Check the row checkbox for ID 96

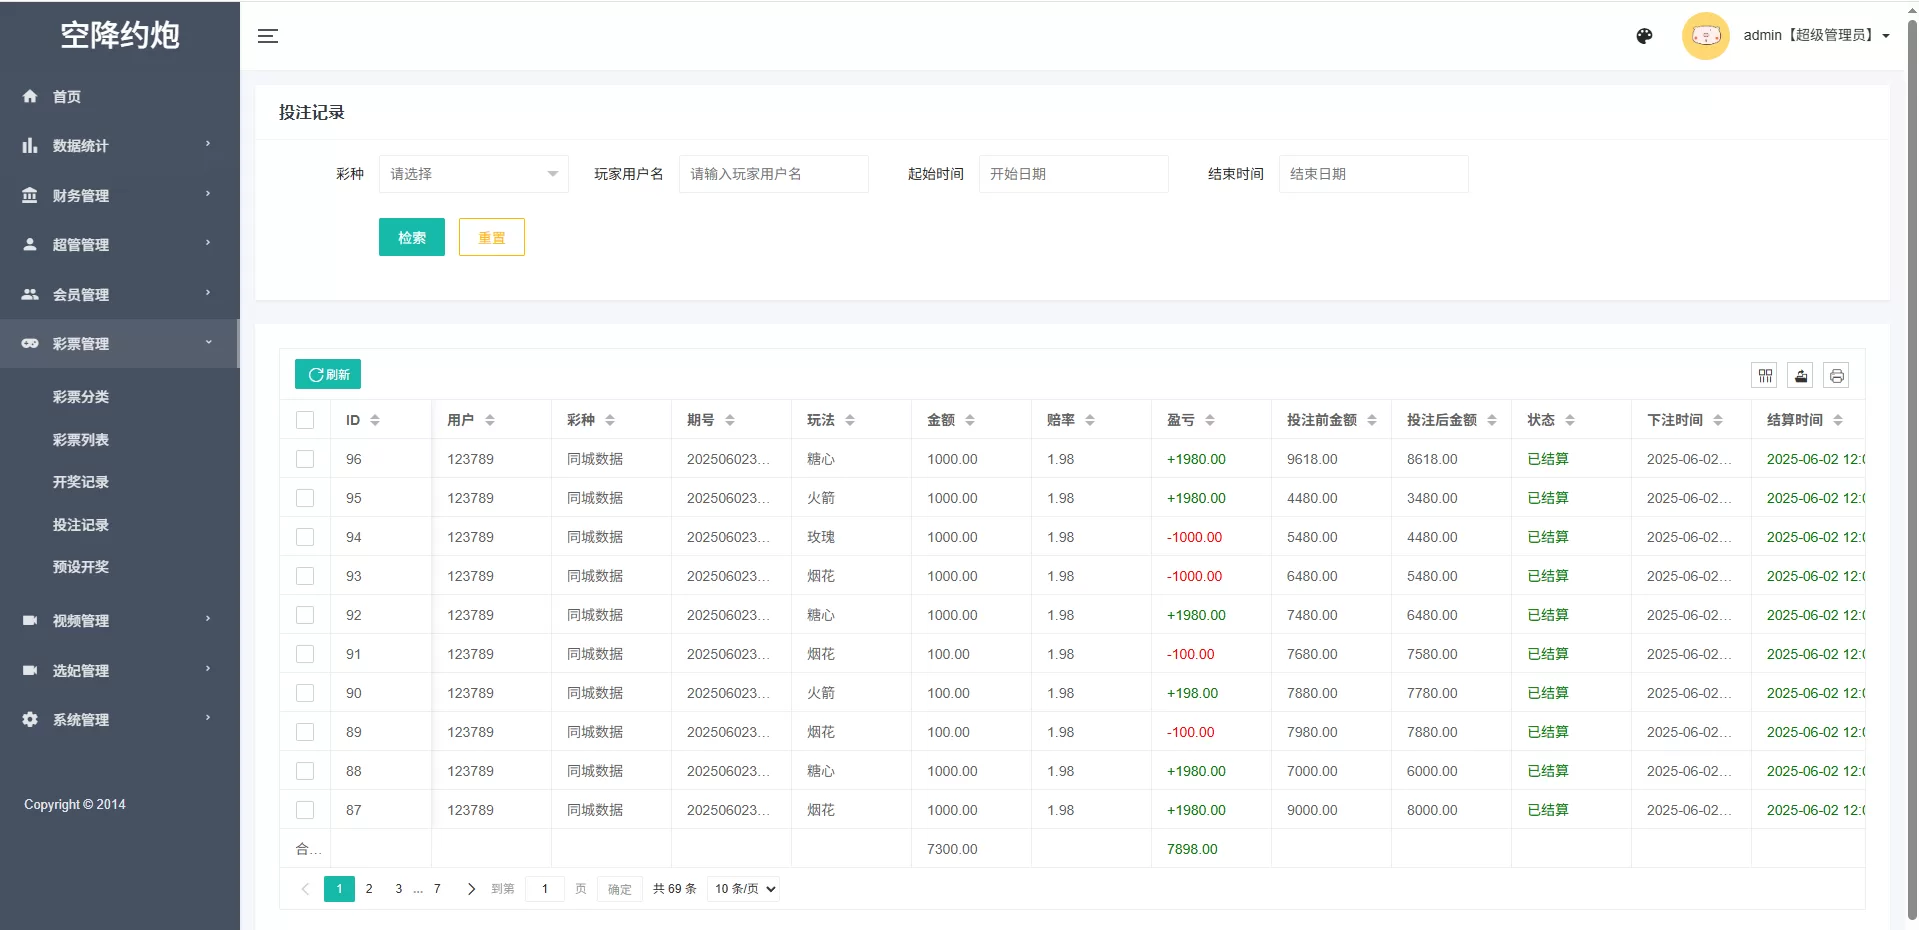pos(305,459)
